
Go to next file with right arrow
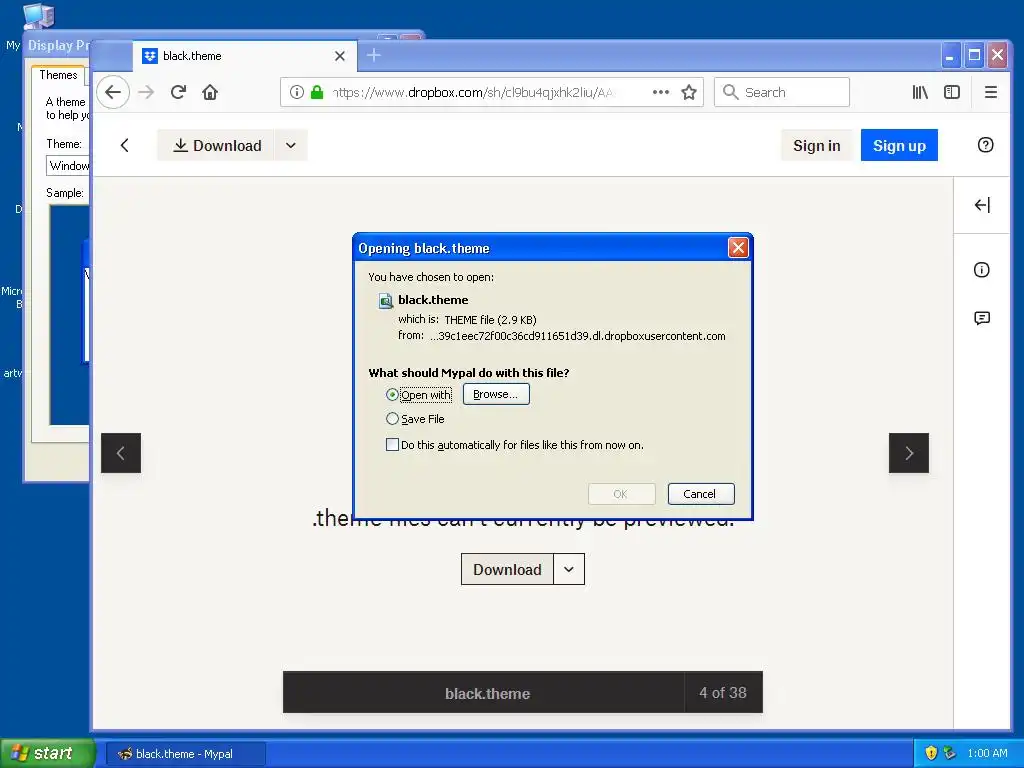click(x=908, y=453)
